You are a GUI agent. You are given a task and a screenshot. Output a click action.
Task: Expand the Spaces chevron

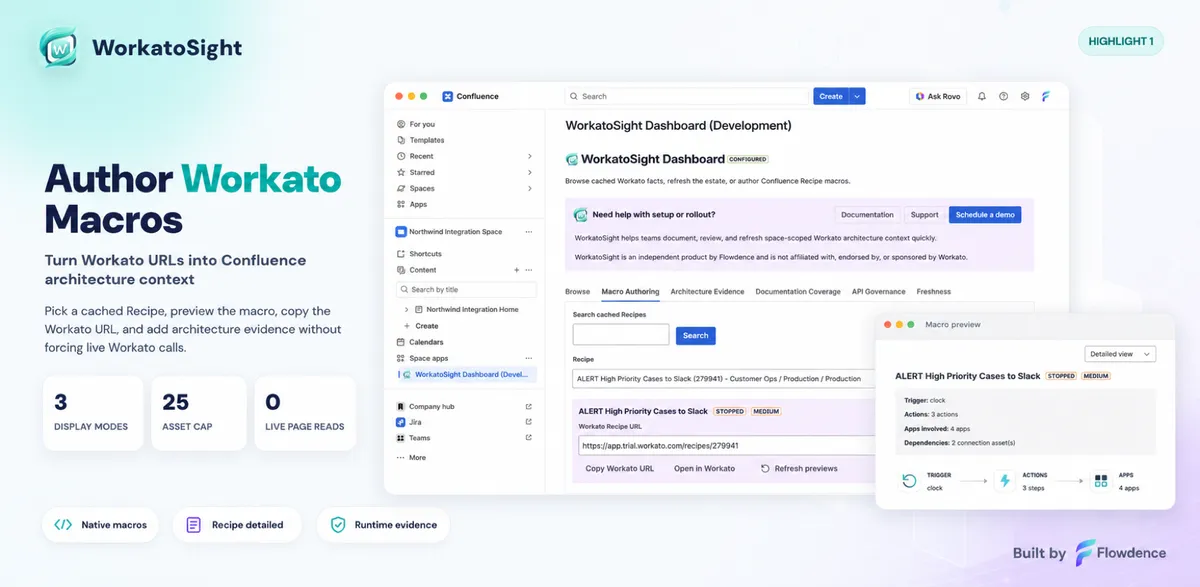(x=530, y=188)
